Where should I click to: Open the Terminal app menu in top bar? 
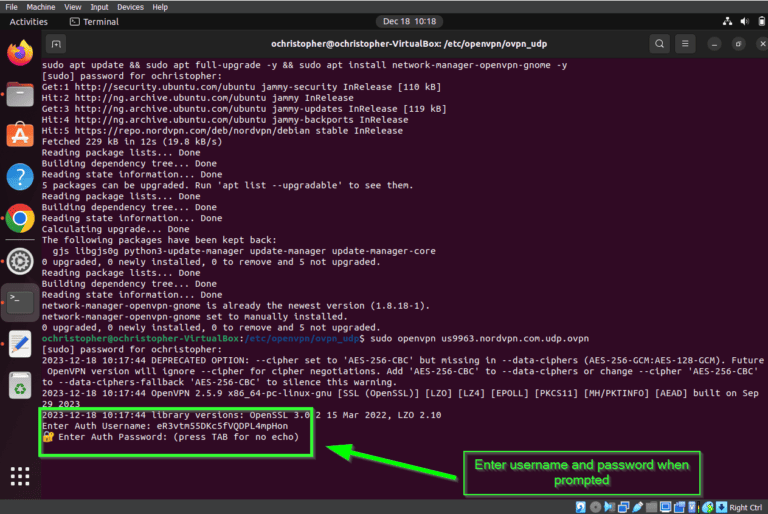(95, 22)
